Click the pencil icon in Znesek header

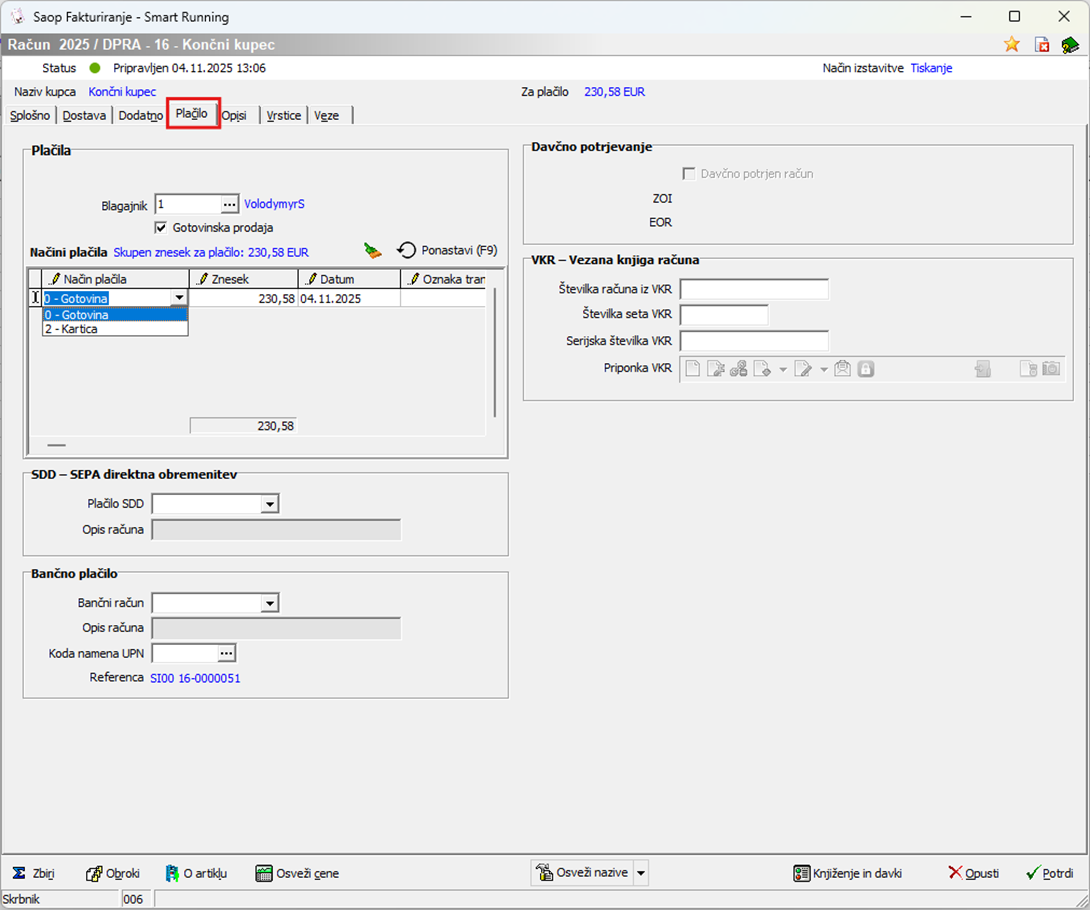[x=202, y=279]
